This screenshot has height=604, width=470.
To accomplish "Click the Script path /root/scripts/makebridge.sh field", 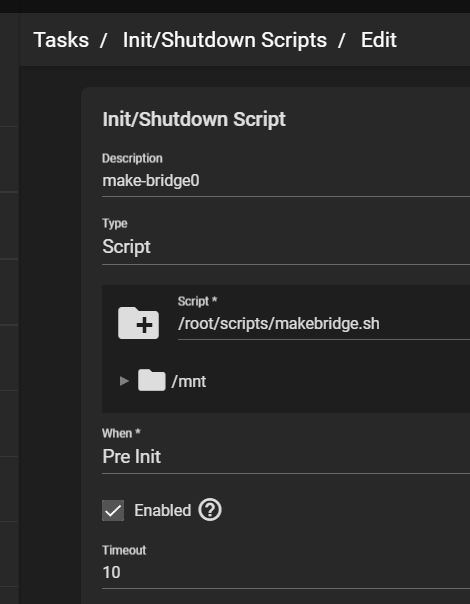I will (324, 324).
